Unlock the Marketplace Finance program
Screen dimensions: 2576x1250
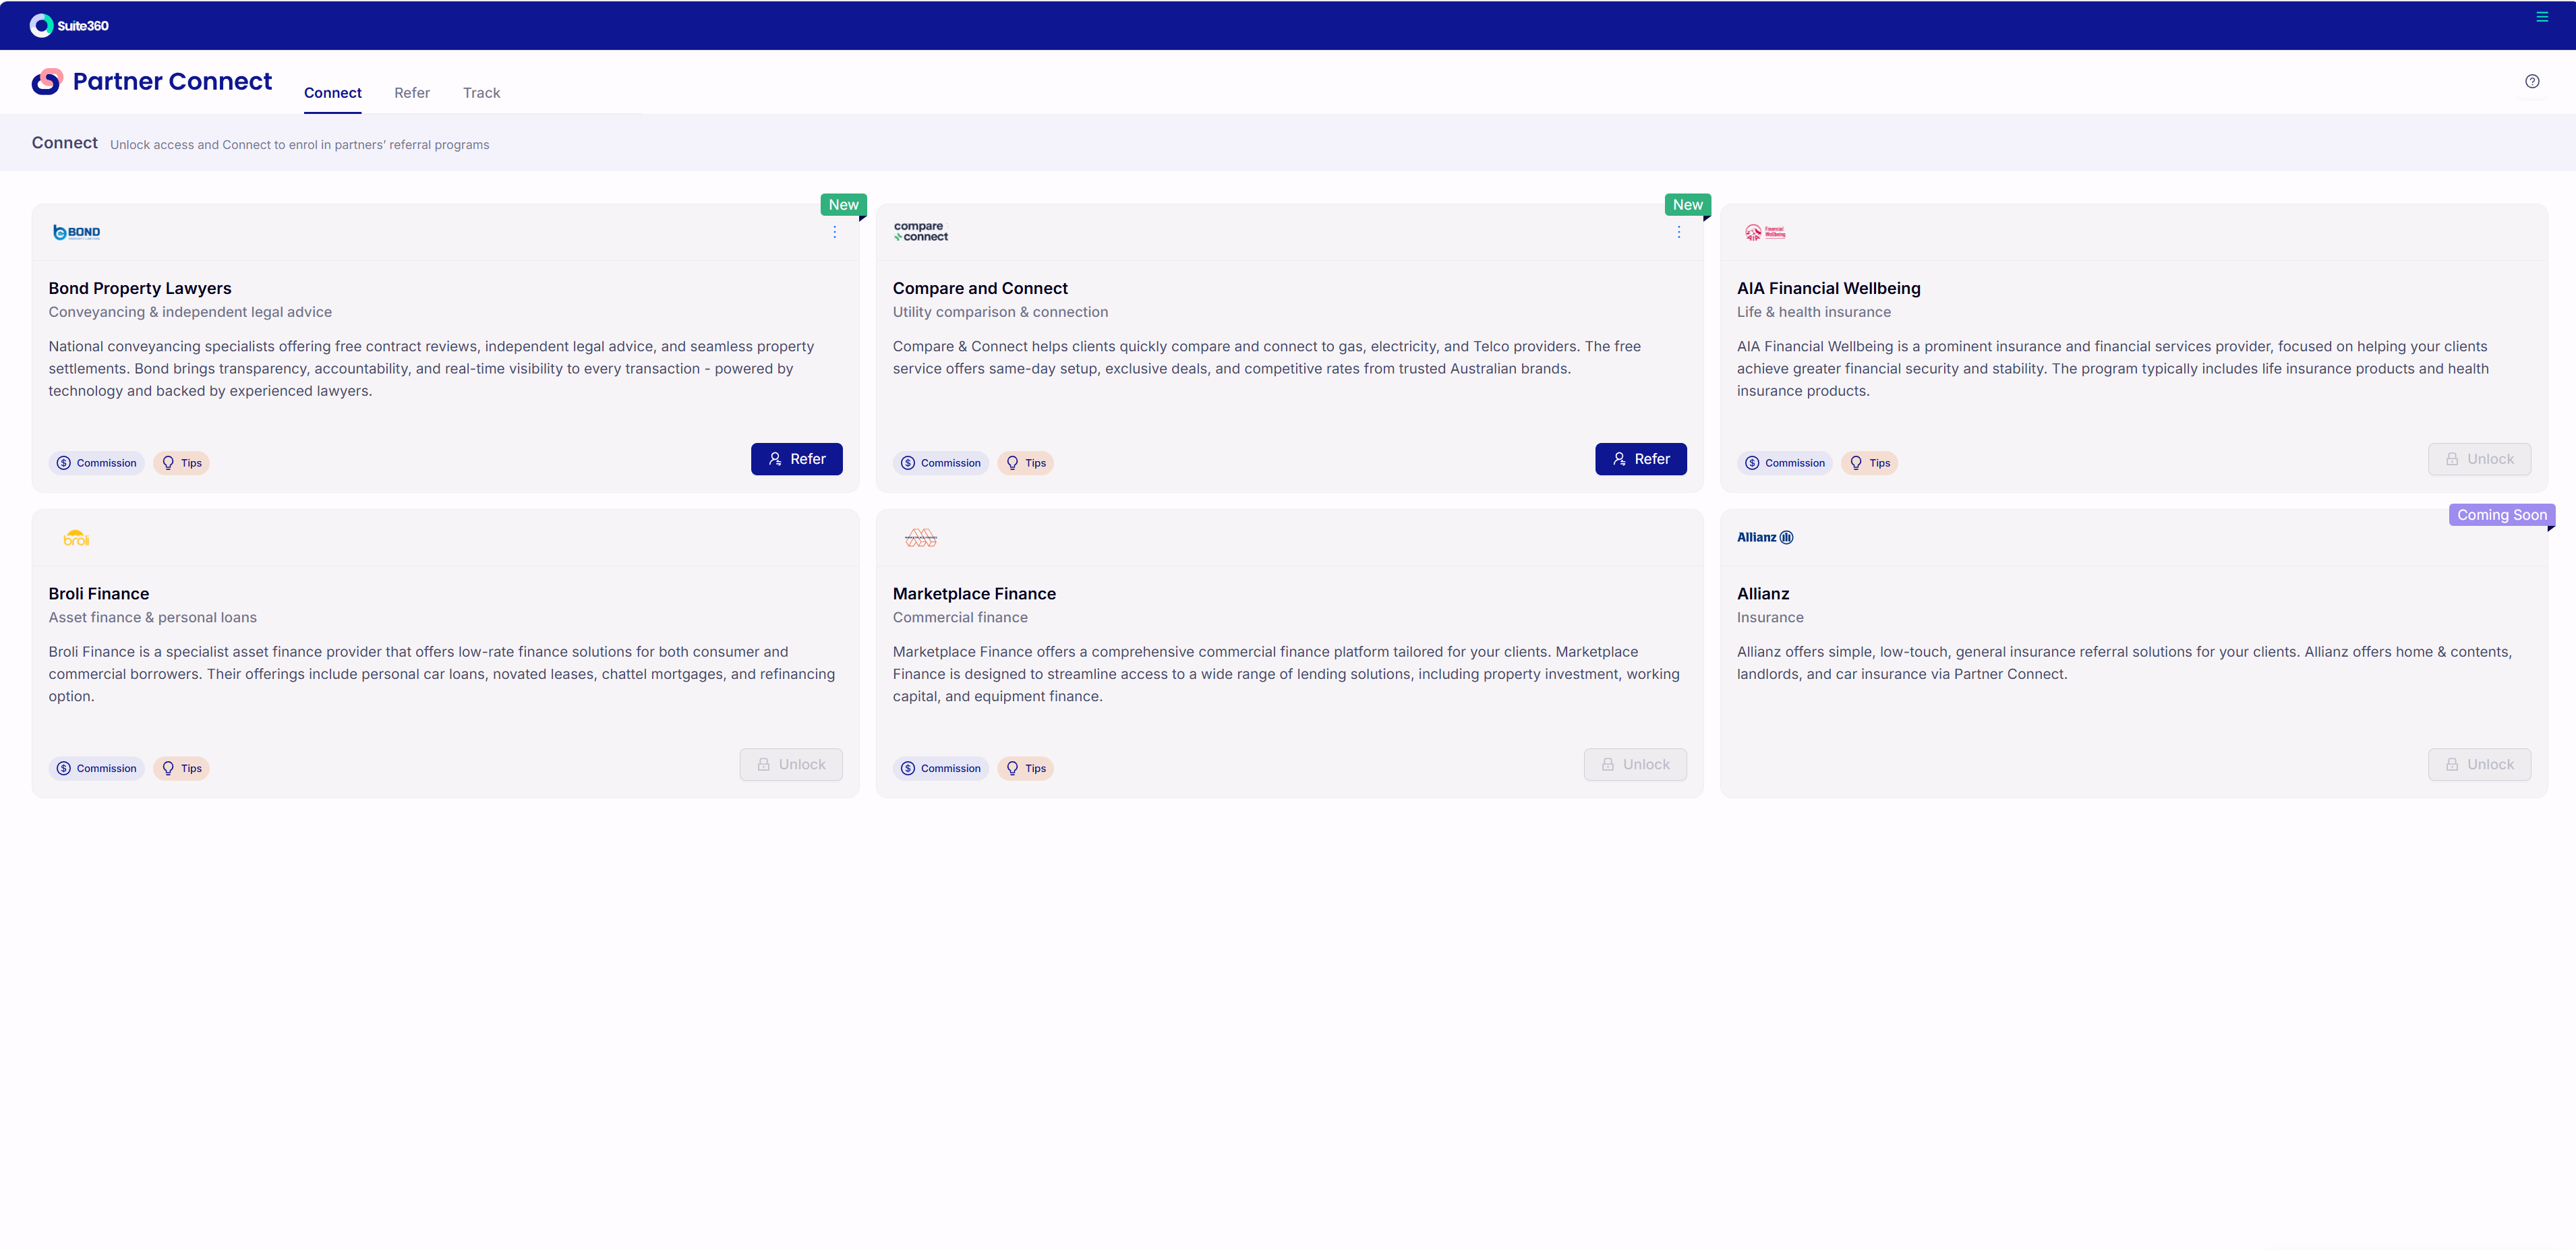tap(1634, 764)
